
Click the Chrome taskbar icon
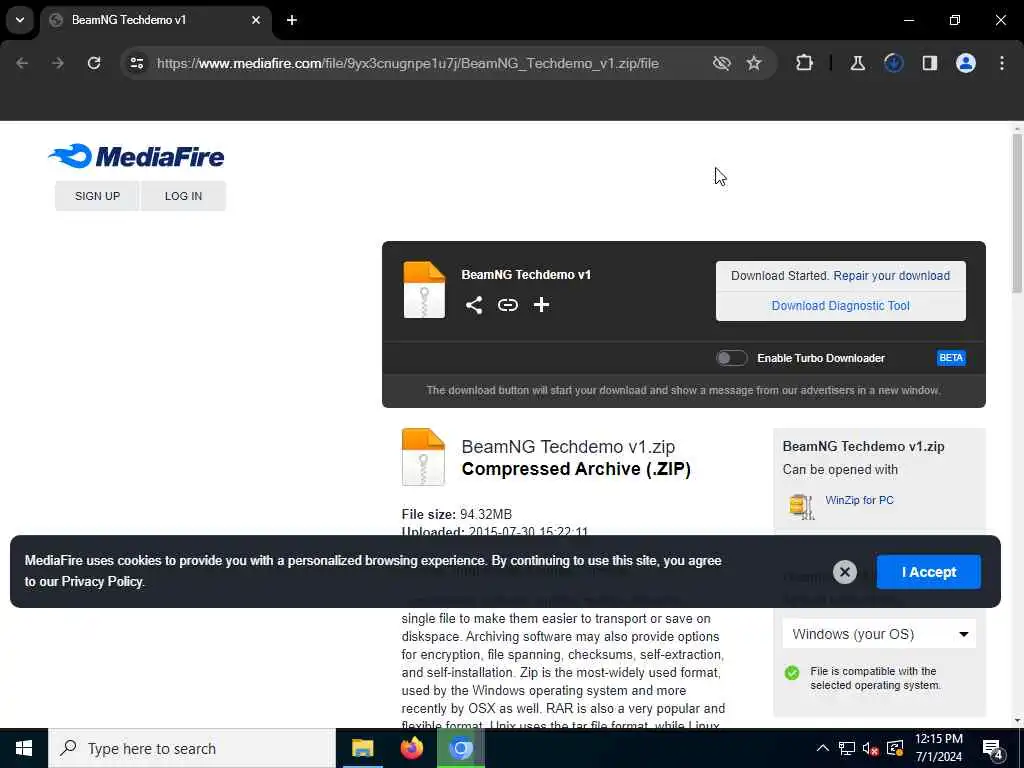click(x=460, y=748)
